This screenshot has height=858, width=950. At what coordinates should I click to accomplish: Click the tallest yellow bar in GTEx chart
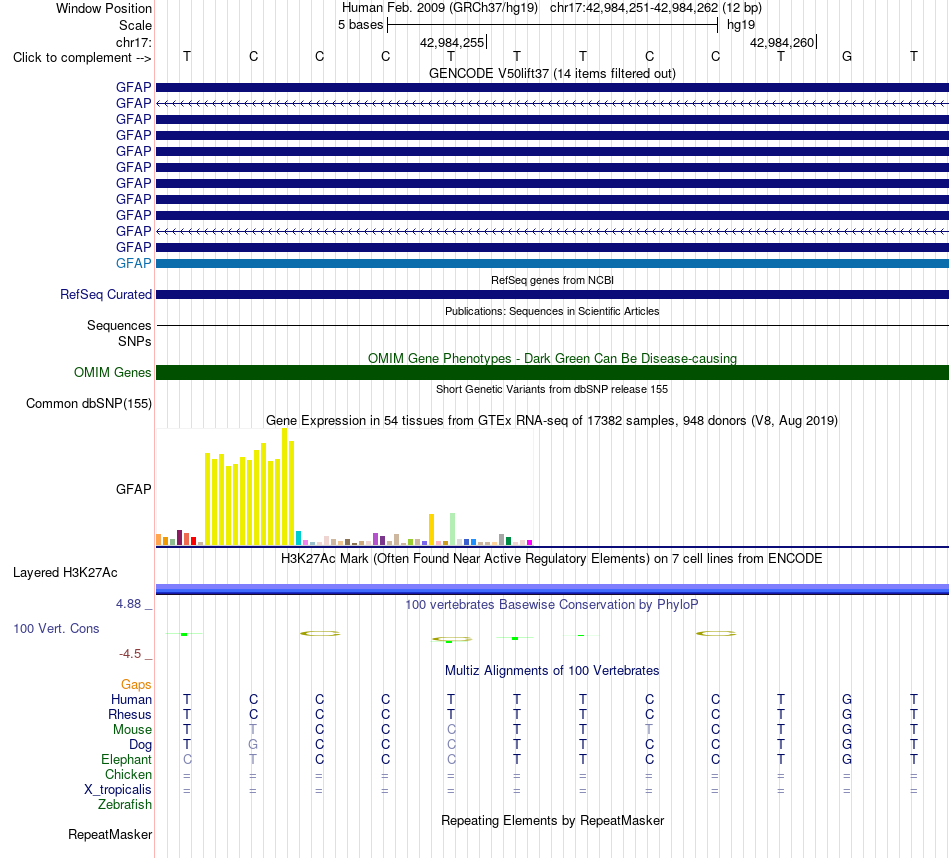pyautogui.click(x=284, y=487)
